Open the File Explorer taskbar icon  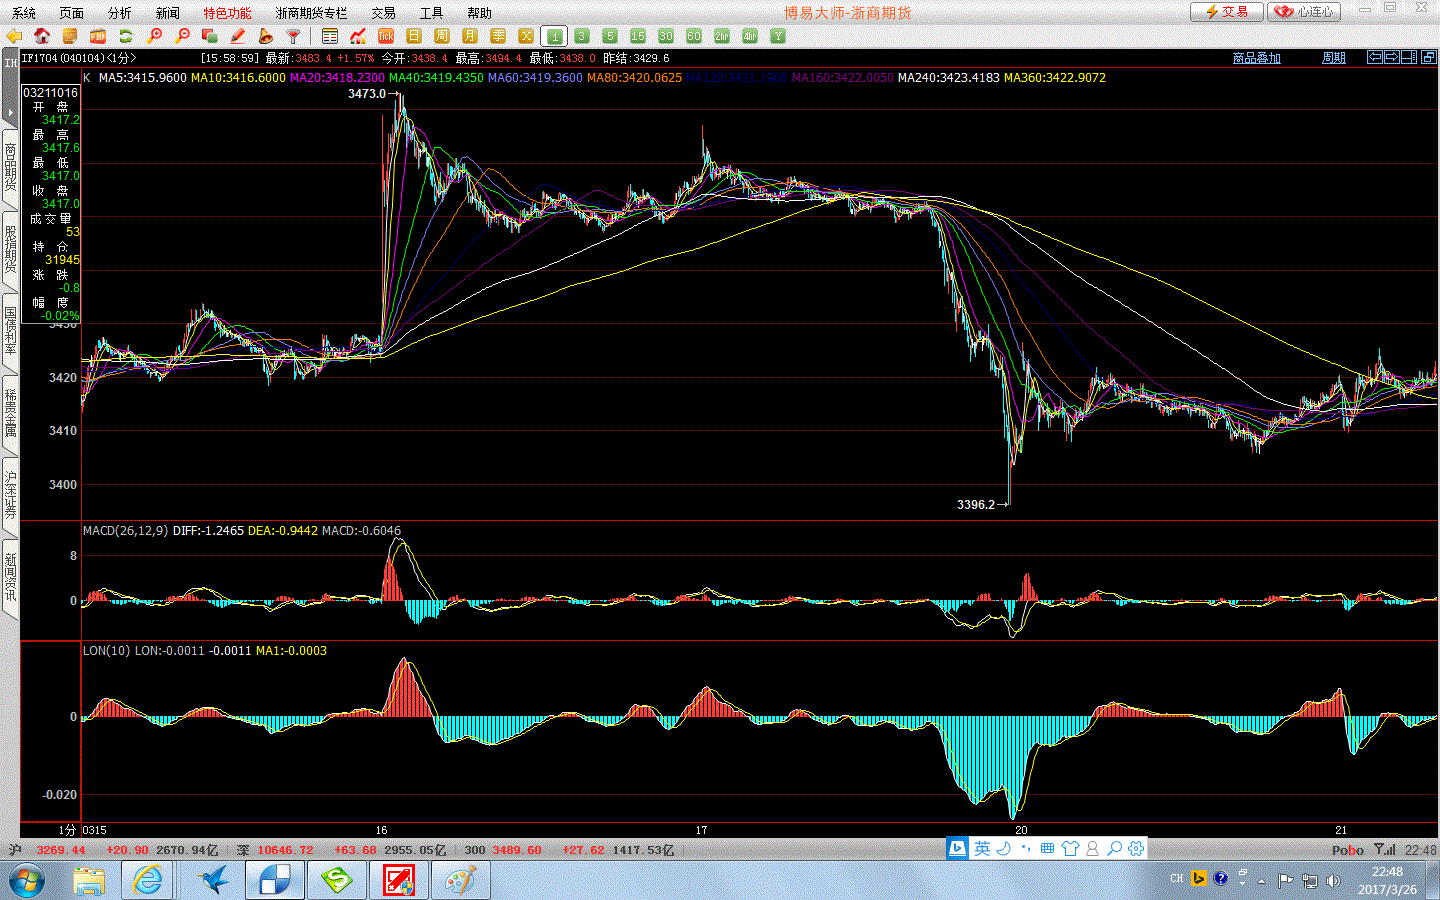(89, 881)
